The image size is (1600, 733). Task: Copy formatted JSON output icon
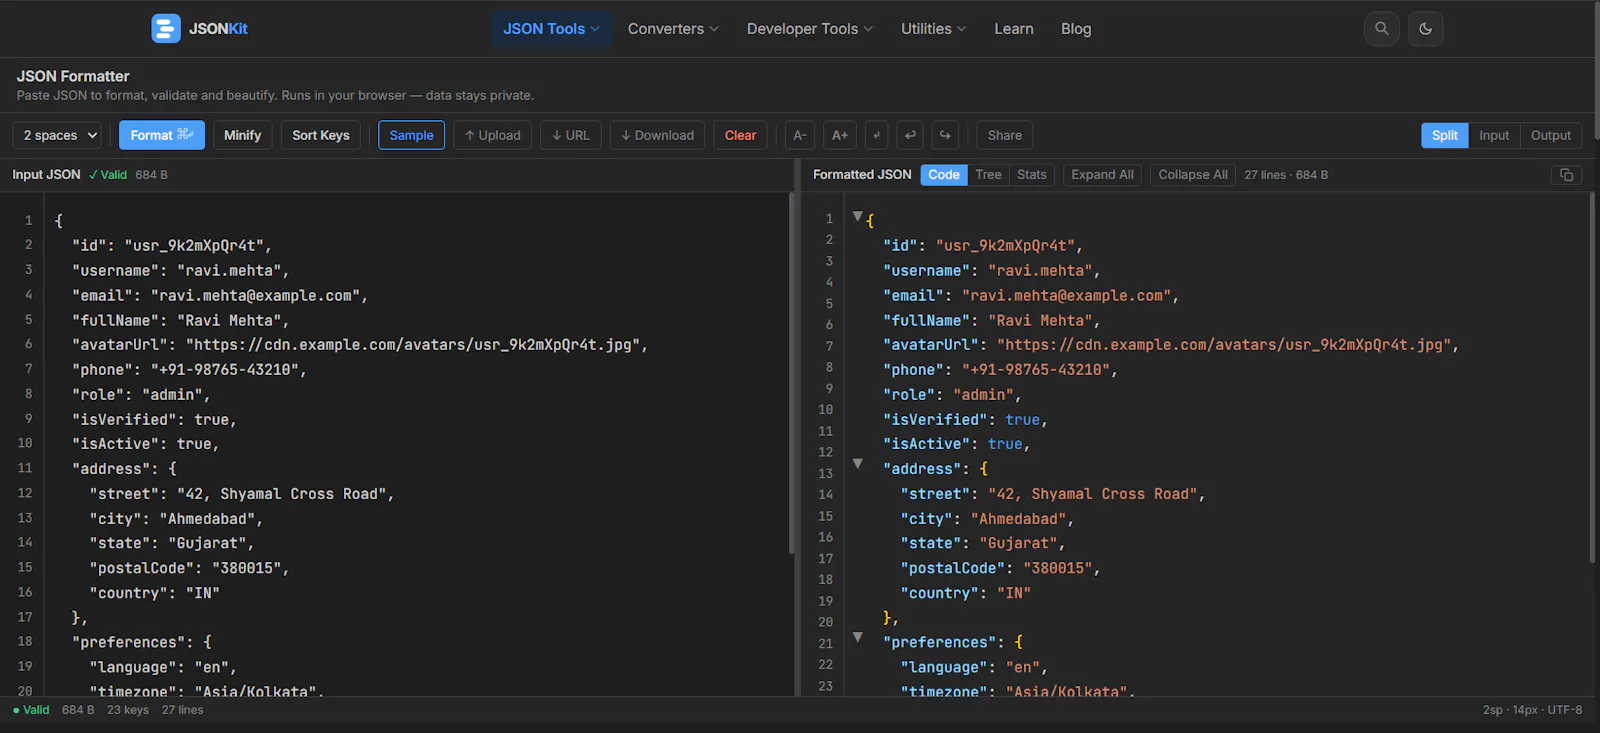tap(1567, 175)
